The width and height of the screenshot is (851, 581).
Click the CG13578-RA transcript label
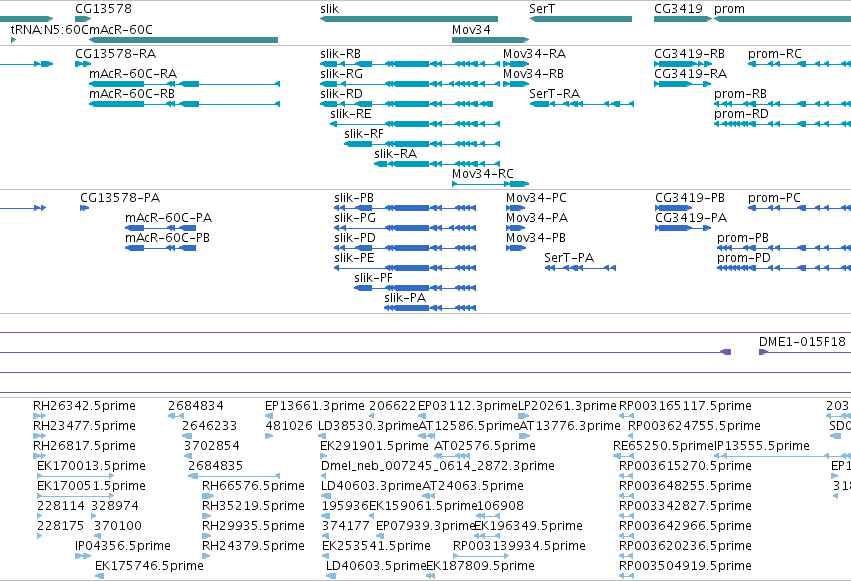click(116, 54)
